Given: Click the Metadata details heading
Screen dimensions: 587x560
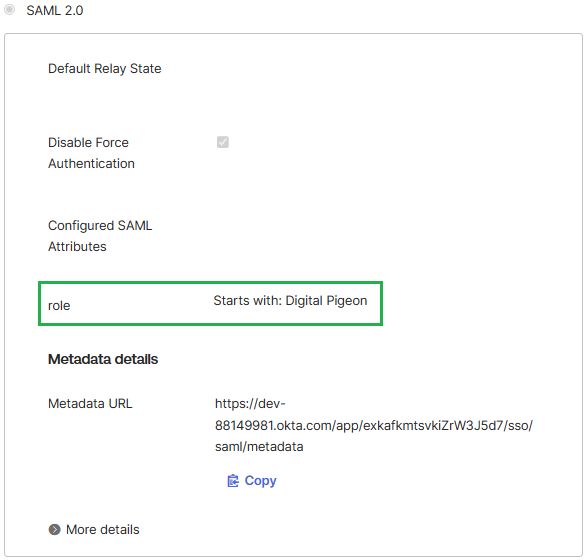Looking at the screenshot, I should (x=103, y=359).
